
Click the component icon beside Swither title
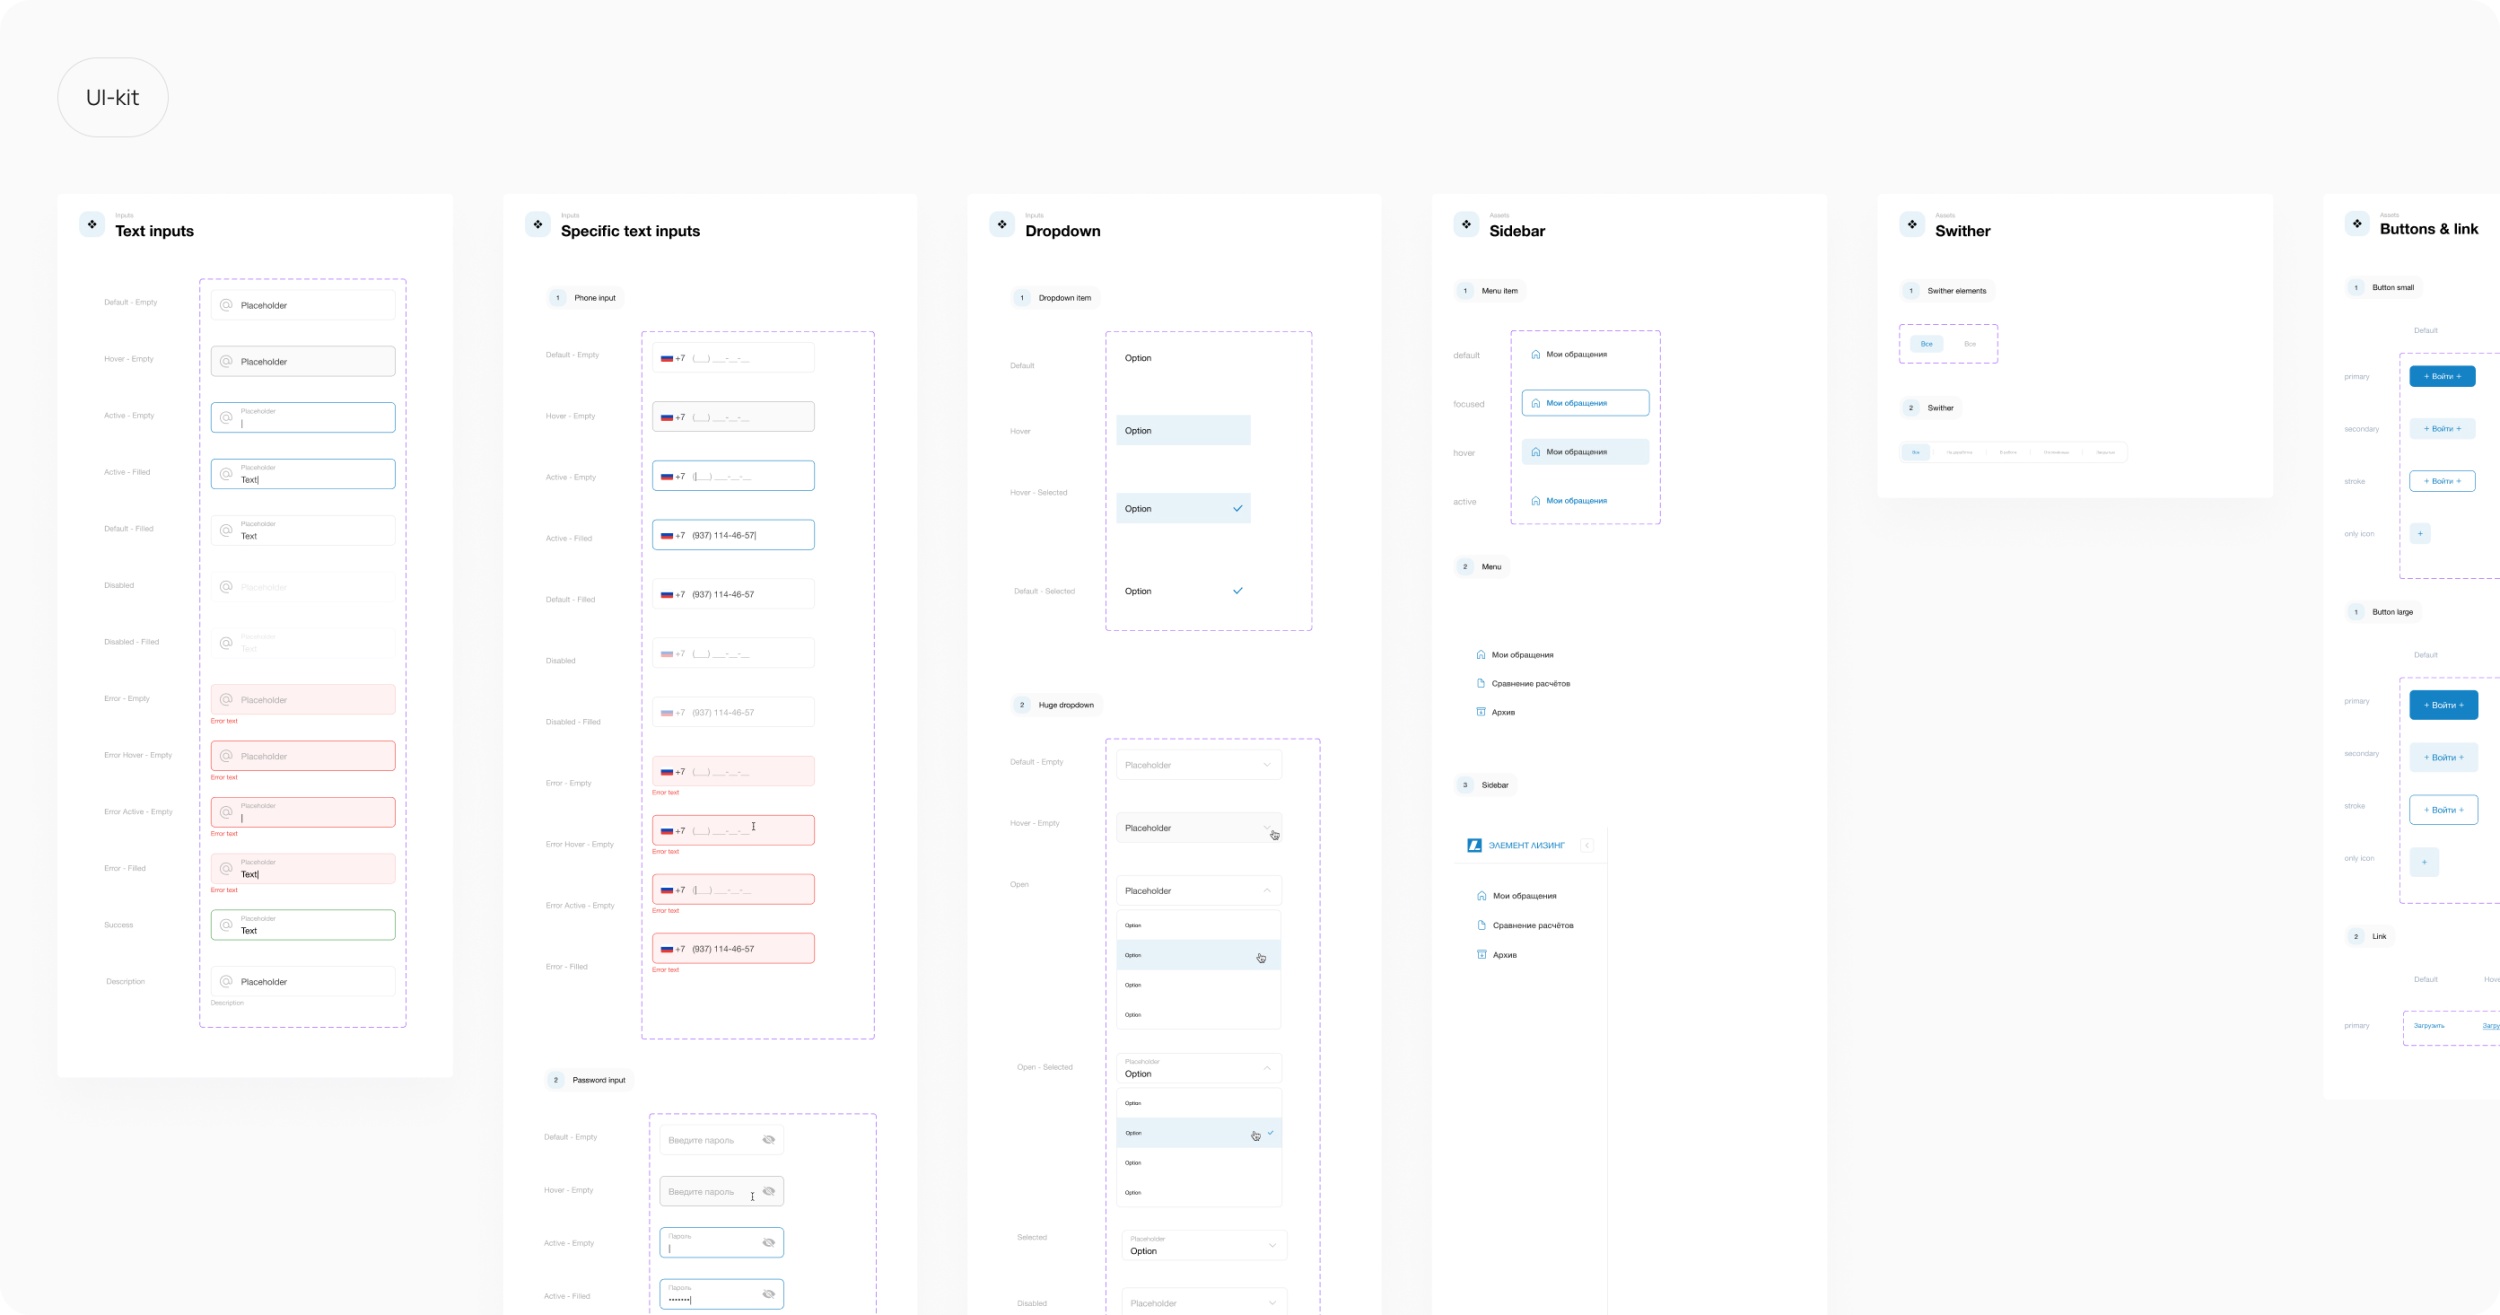(x=1912, y=224)
